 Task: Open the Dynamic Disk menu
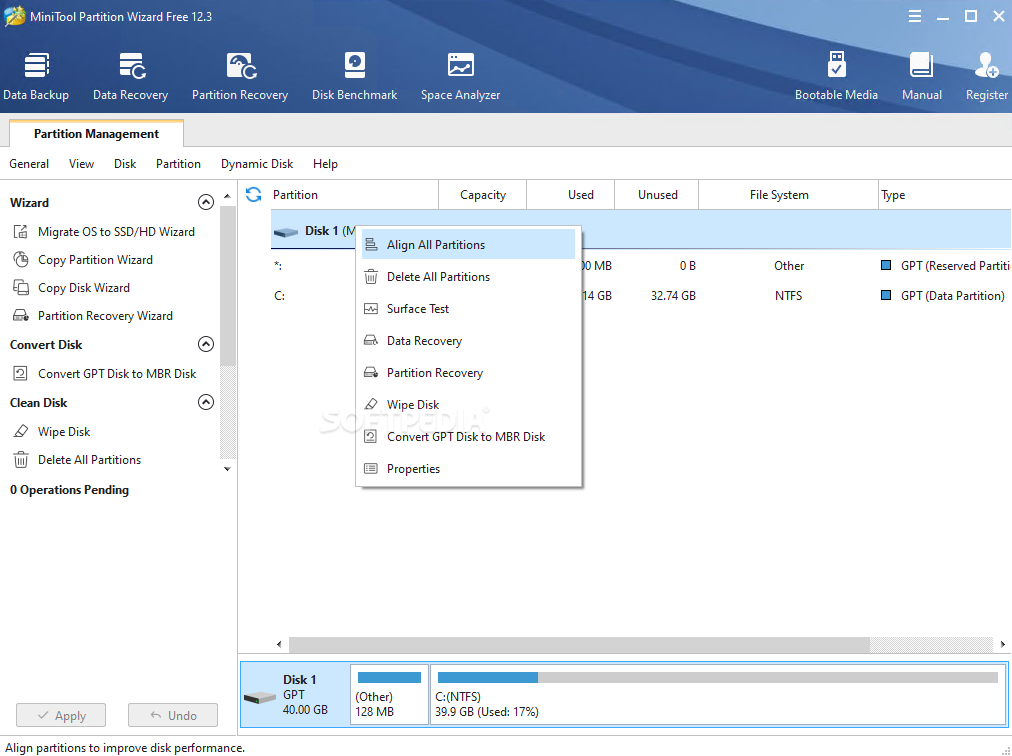pos(257,164)
